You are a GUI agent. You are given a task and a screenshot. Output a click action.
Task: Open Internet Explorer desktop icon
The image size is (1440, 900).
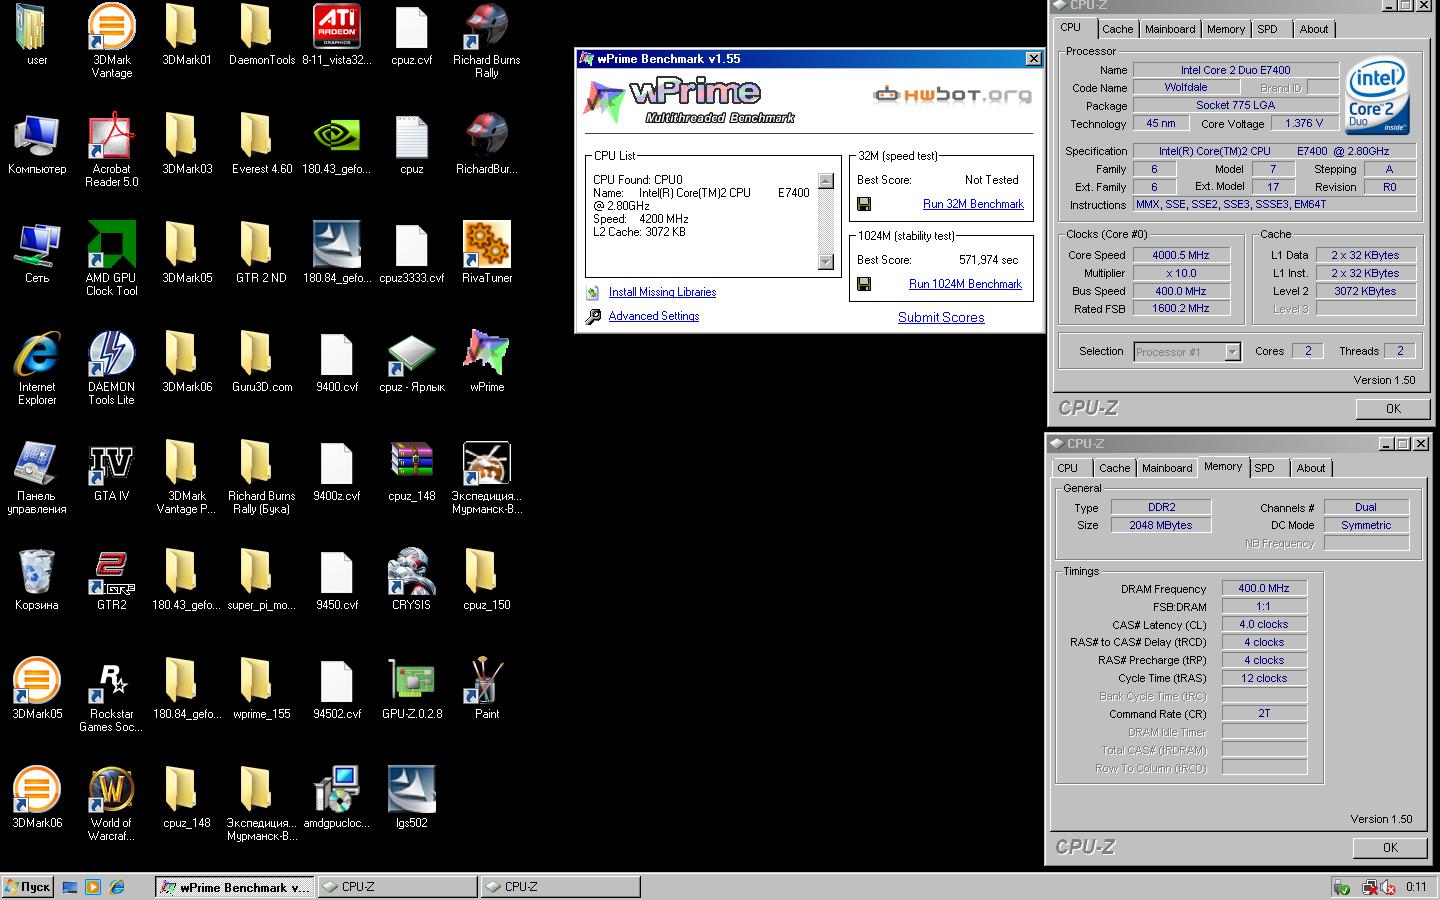point(37,368)
